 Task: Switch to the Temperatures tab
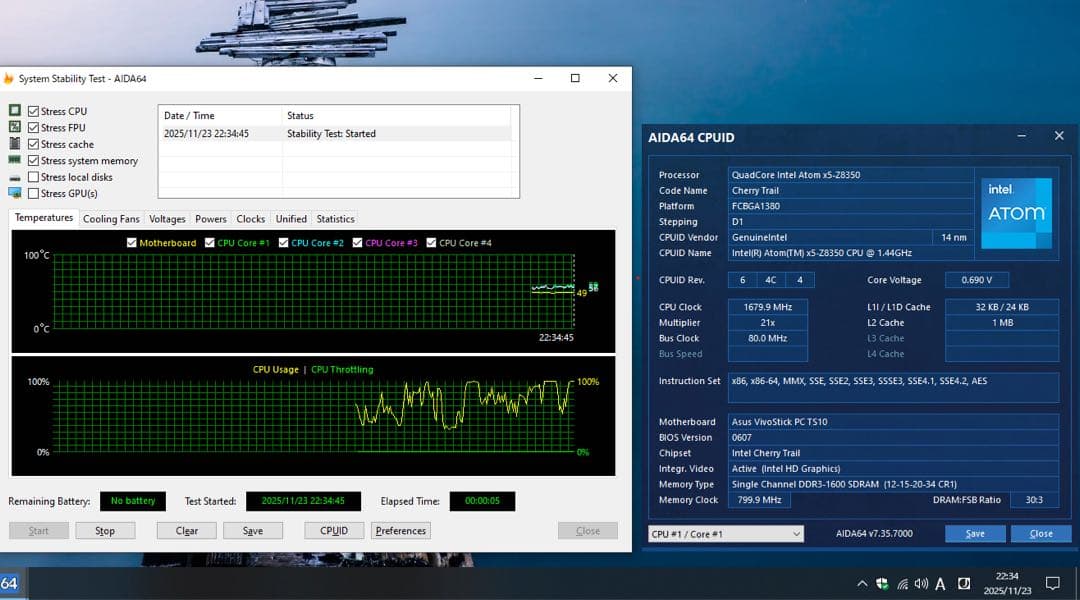click(x=43, y=218)
